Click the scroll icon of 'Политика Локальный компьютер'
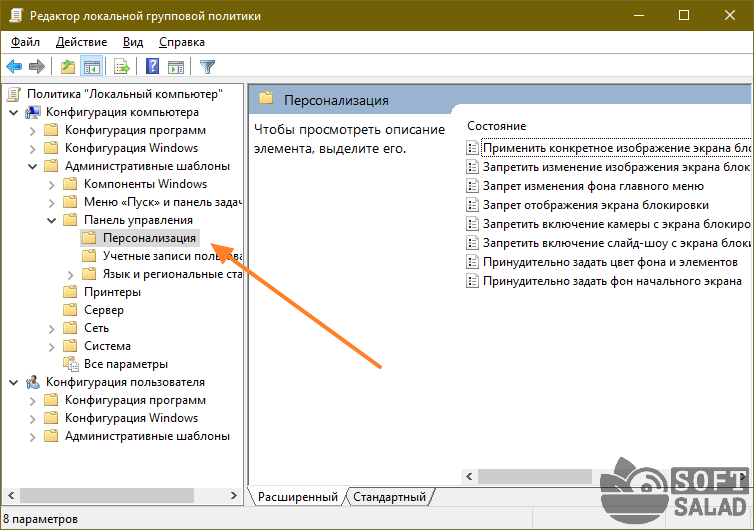The height and width of the screenshot is (530, 754). coord(14,94)
